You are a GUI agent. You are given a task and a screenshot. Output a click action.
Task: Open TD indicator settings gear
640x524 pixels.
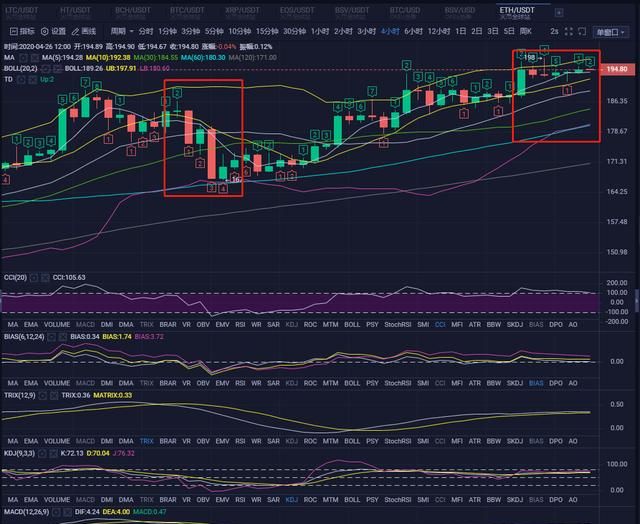coord(21,79)
